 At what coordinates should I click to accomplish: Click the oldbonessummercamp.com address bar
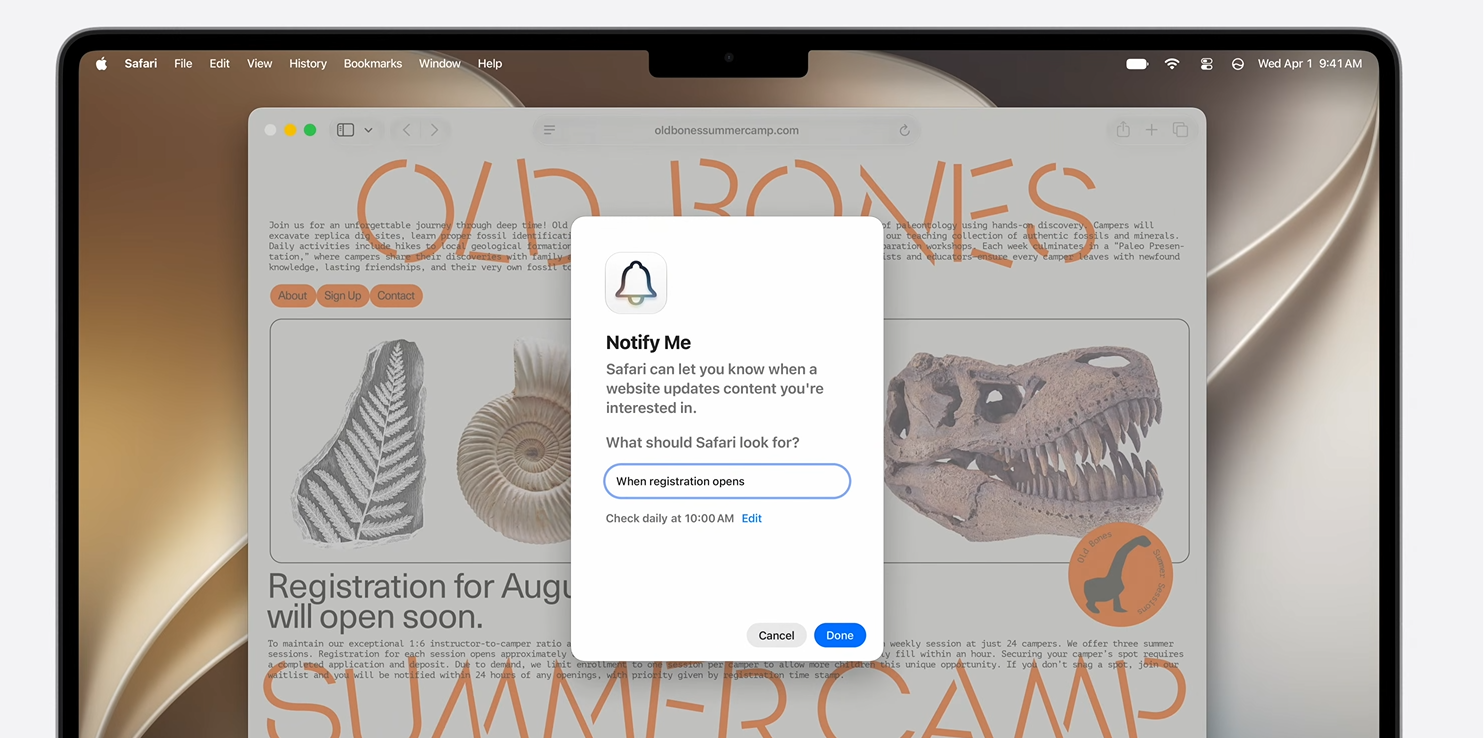point(727,130)
